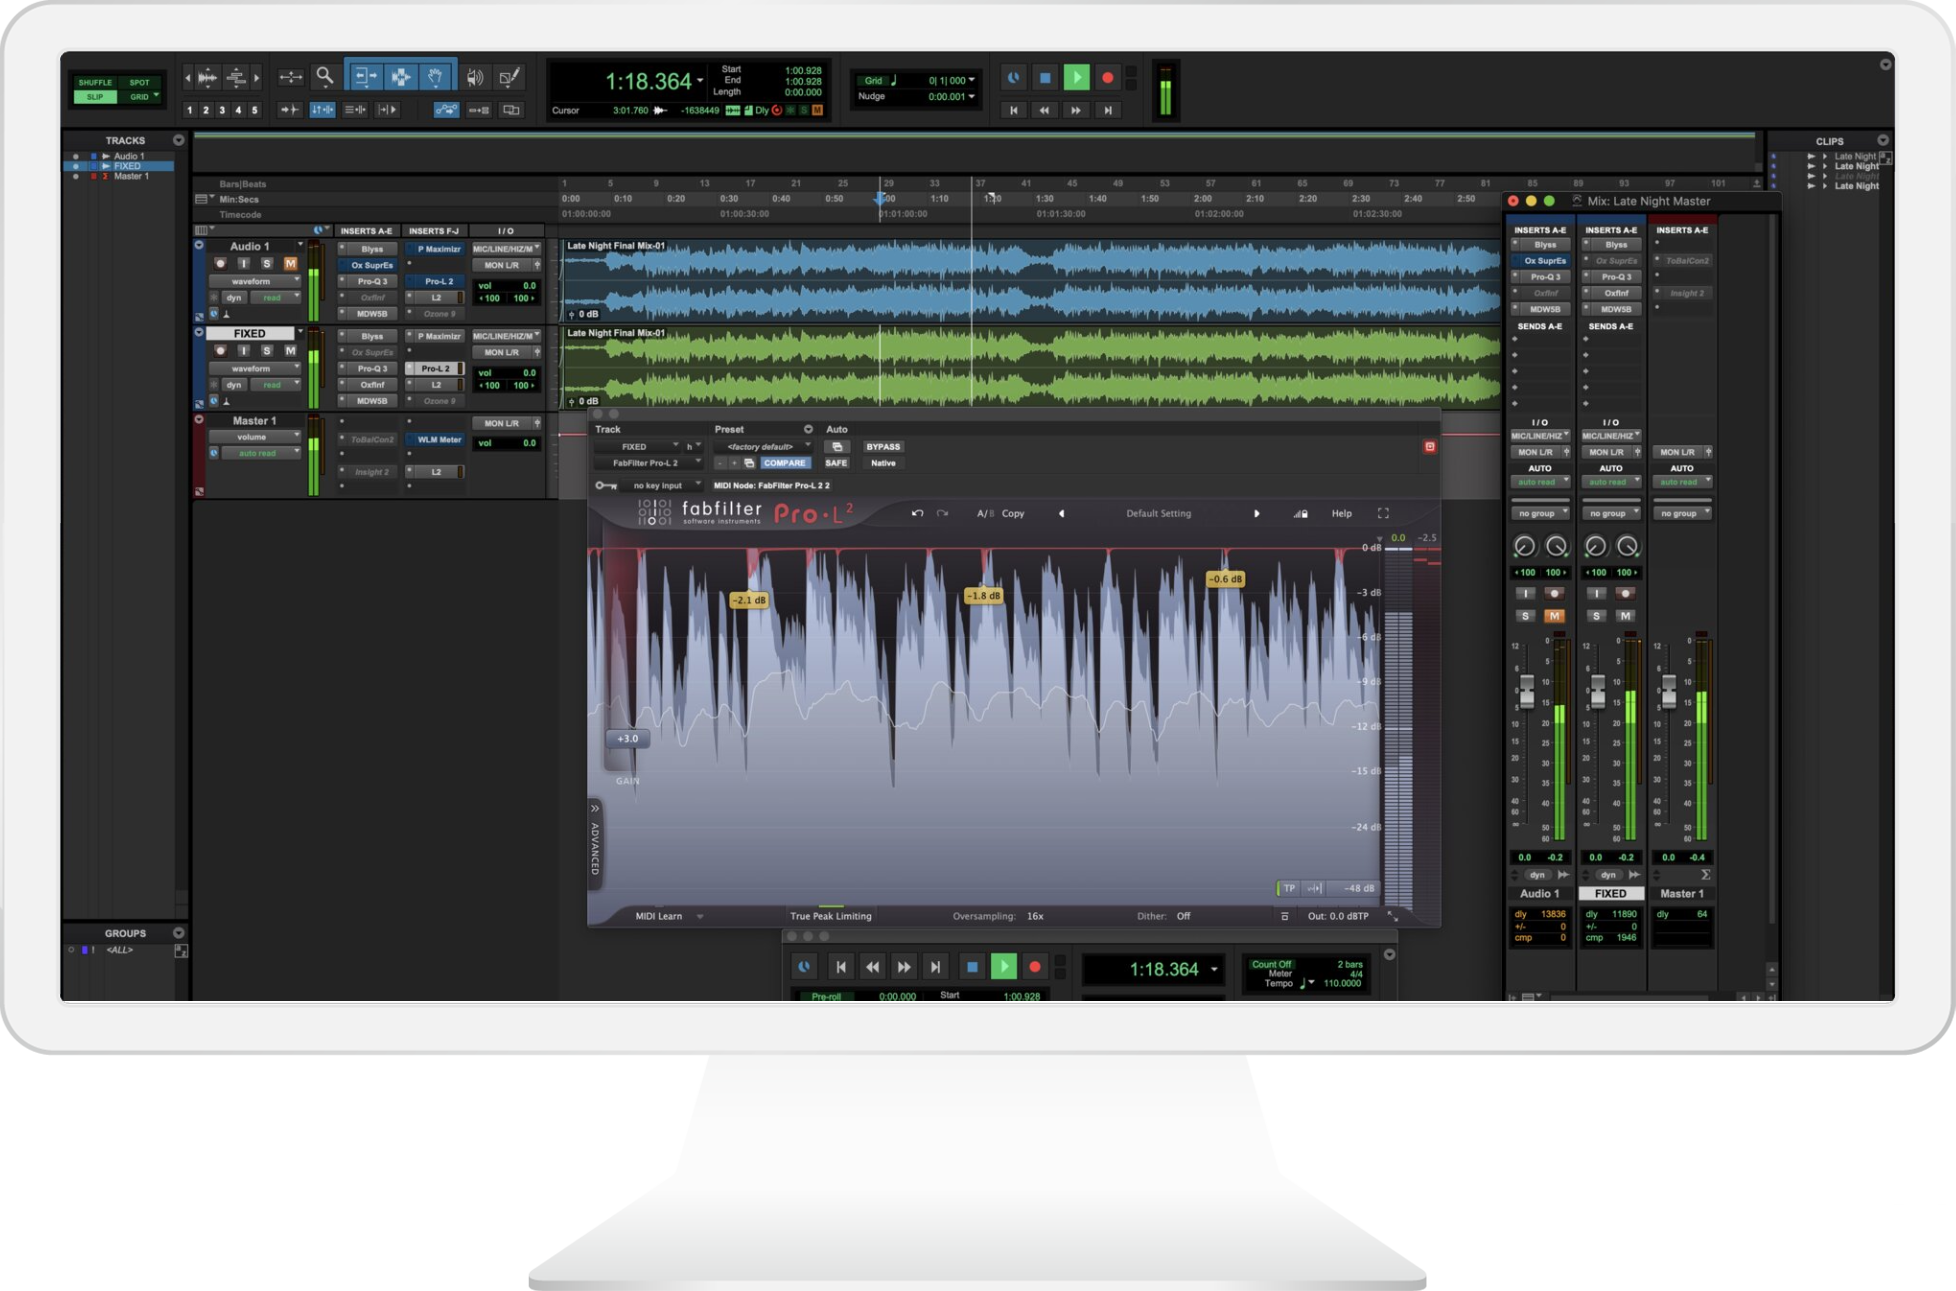Select the Selector tool in toolbar

click(401, 76)
